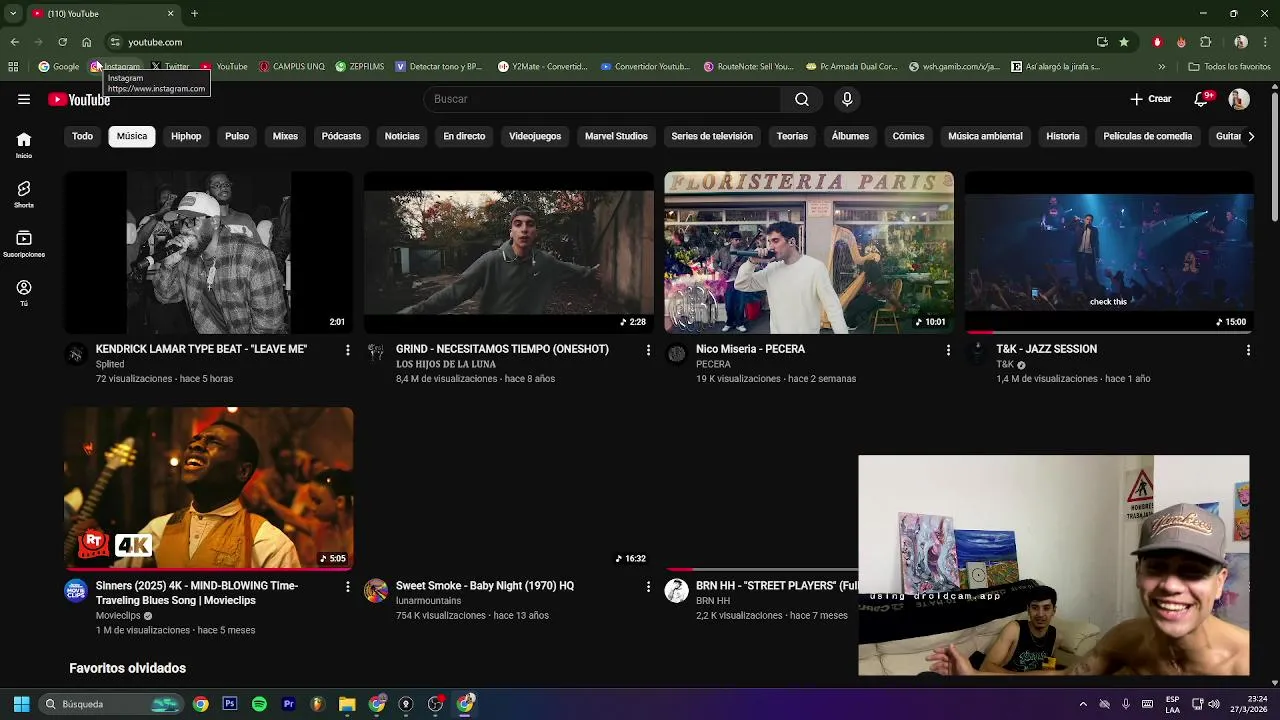Open the lunarmountains channel avatar

[x=376, y=591]
